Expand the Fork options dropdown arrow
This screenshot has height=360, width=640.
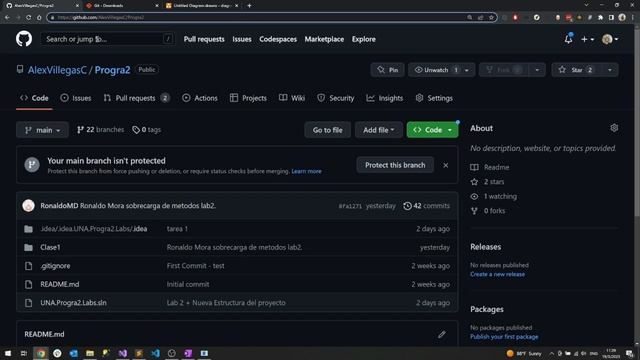pos(537,70)
